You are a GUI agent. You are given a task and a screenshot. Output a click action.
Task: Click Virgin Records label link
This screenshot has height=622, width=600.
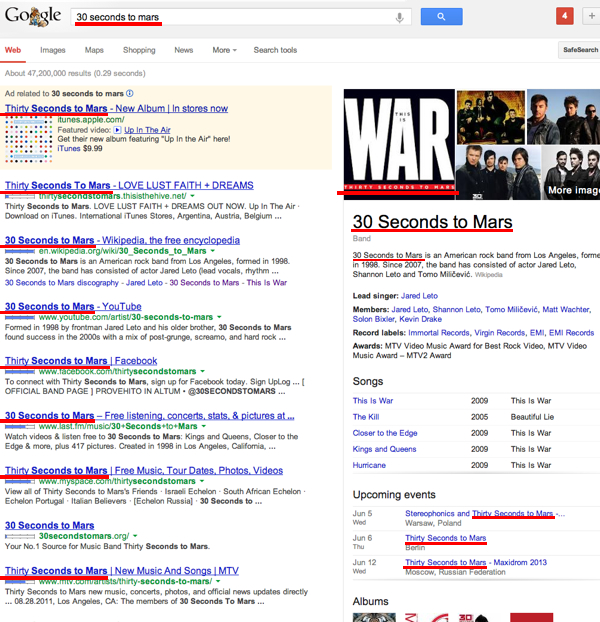pos(500,333)
